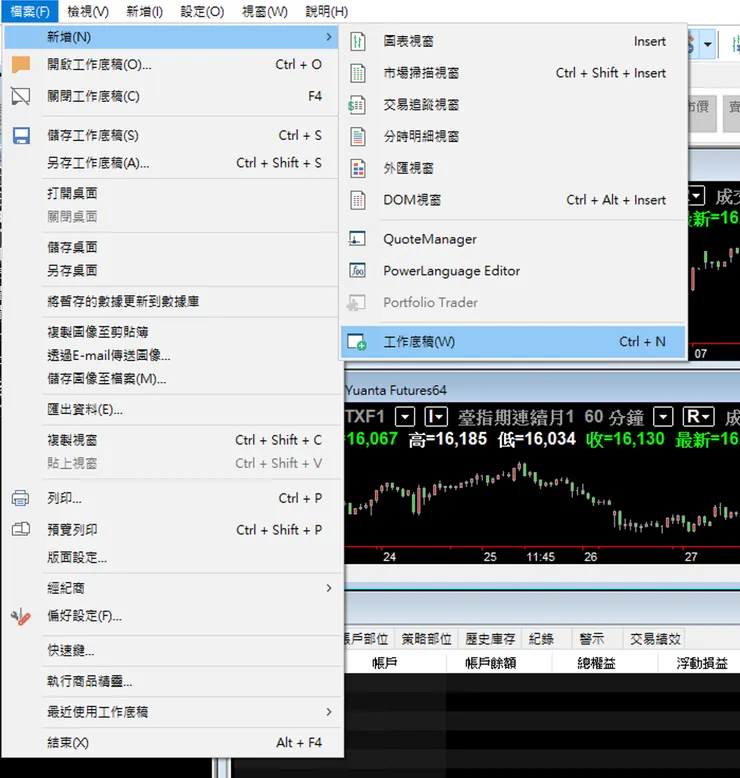The width and height of the screenshot is (740, 778).
Task: Select 複製圖像至剪貼簿 menu item
Action: point(172,332)
